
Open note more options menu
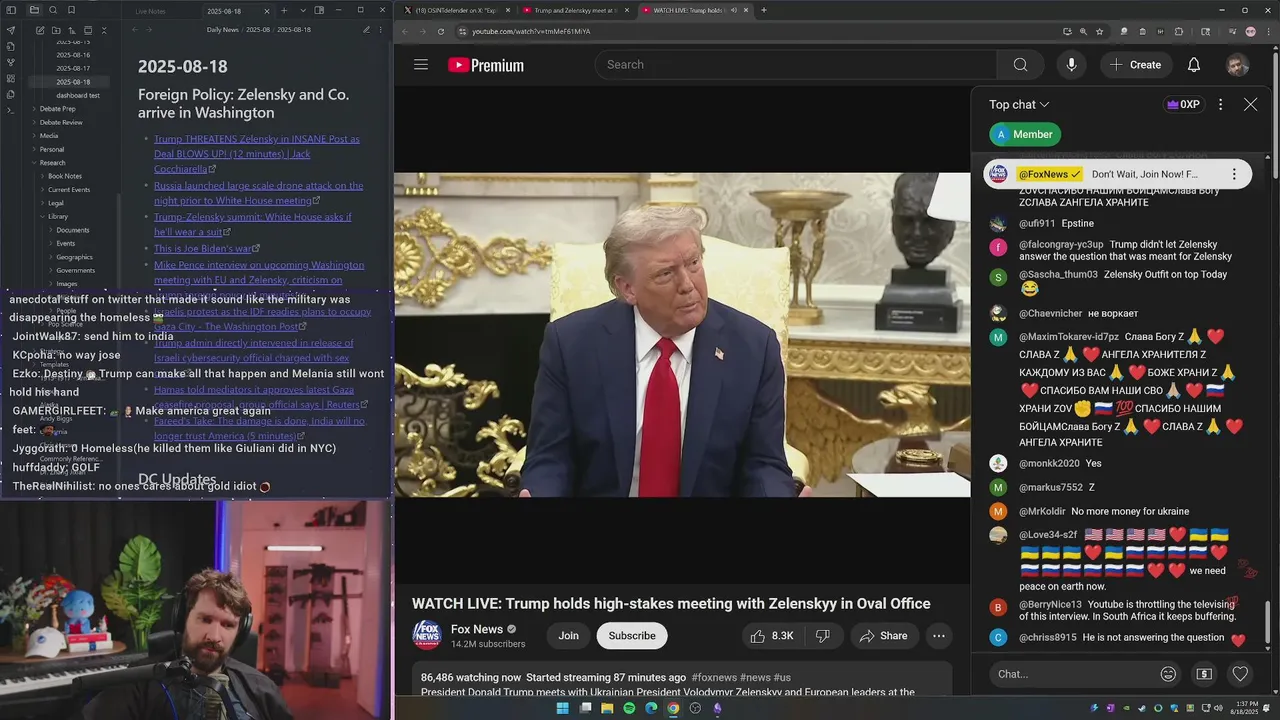click(x=381, y=30)
